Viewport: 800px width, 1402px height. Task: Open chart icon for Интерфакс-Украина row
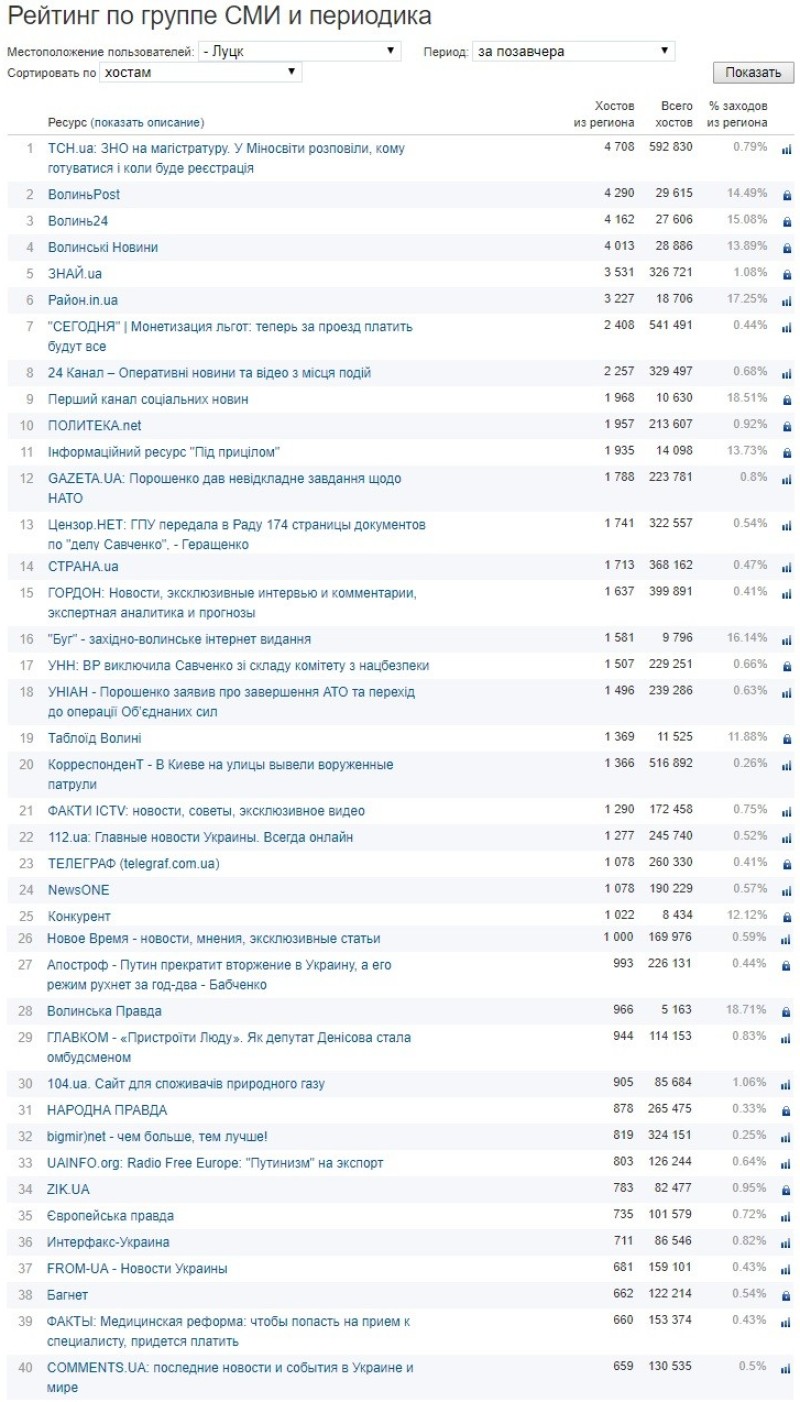point(786,1243)
